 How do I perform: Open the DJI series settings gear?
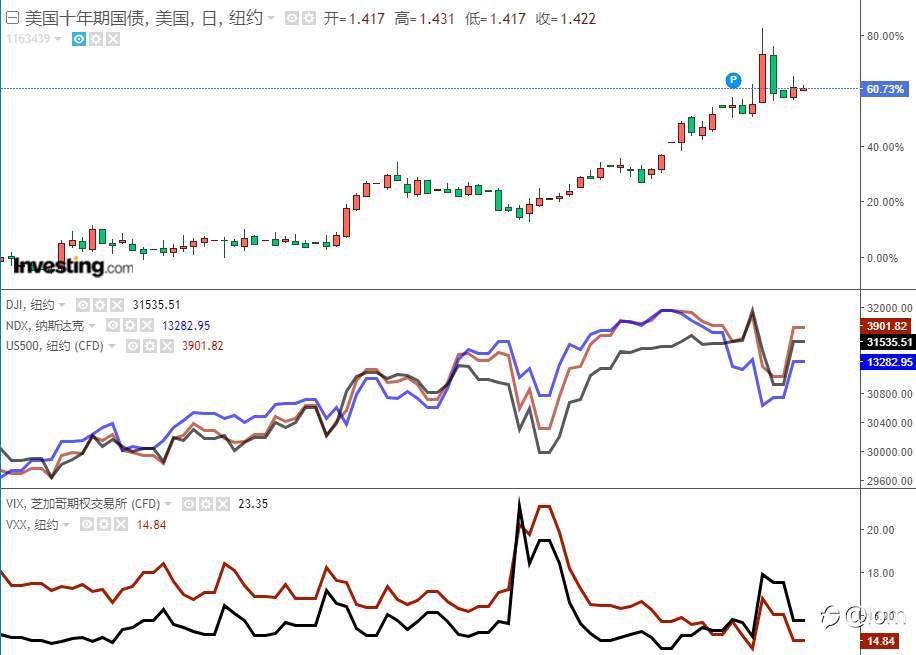98,305
